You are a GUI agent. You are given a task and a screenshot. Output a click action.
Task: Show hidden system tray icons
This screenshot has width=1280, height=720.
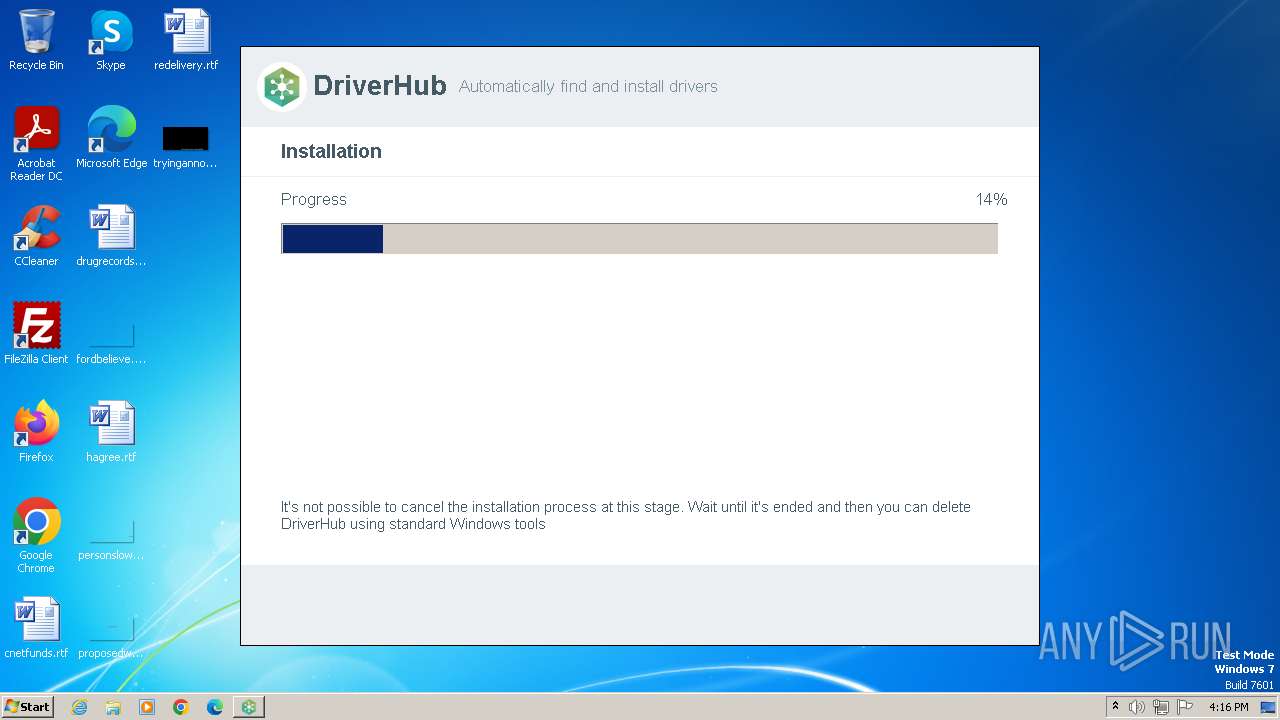[1115, 707]
